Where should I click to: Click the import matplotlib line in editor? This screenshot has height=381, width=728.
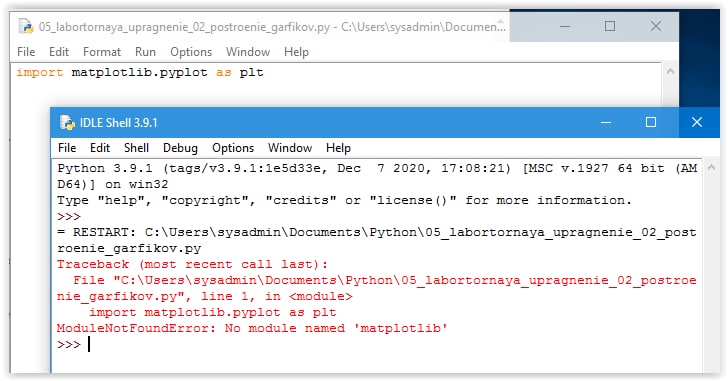pos(140,73)
